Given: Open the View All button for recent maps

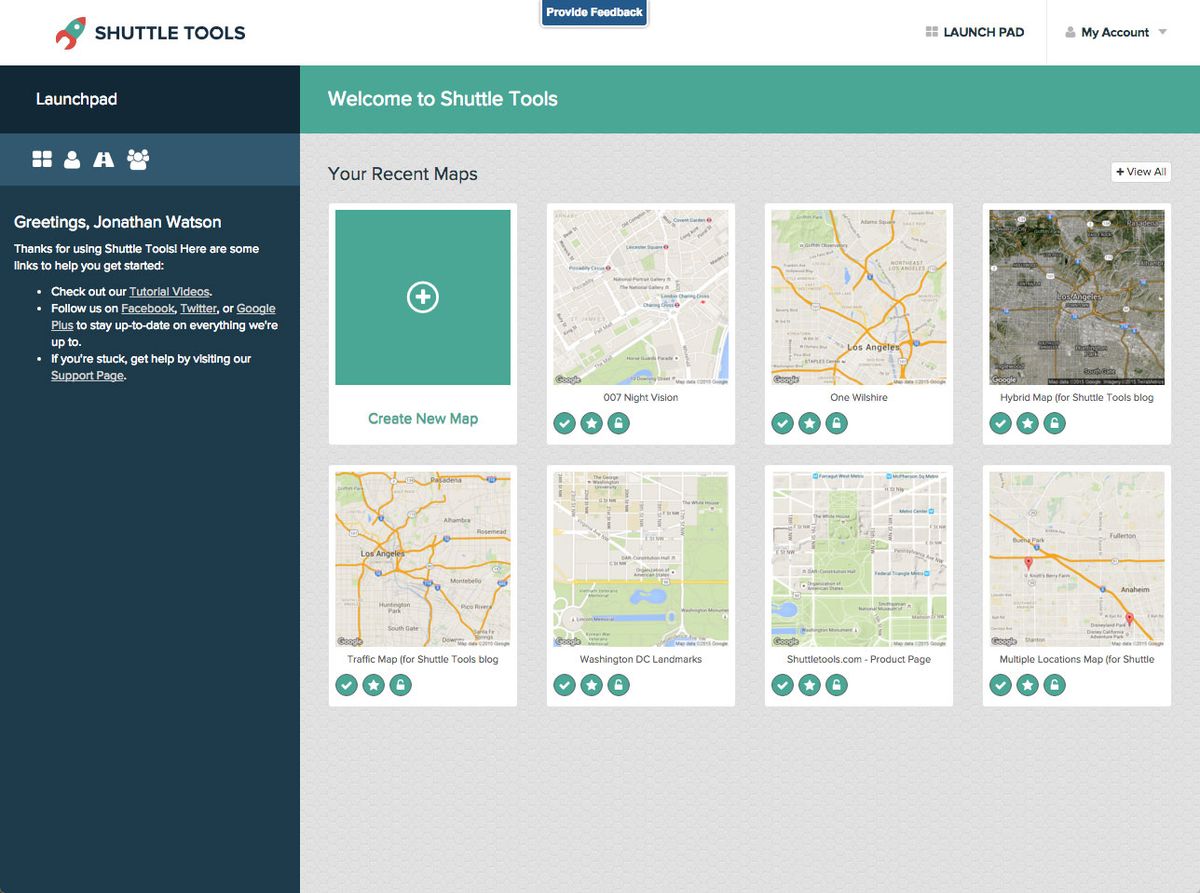Looking at the screenshot, I should 1140,171.
